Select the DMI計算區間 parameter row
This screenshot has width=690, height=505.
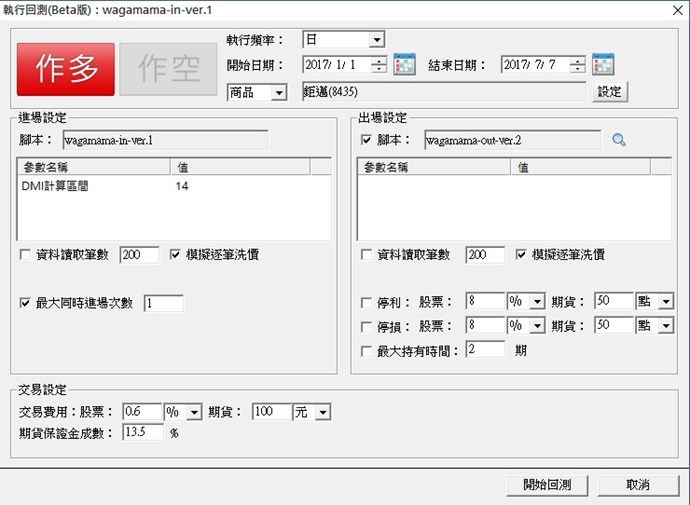100,186
